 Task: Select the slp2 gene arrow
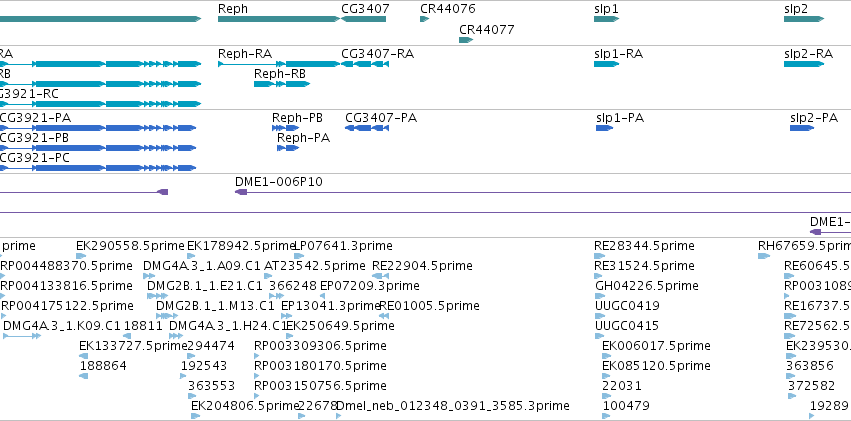pyautogui.click(x=804, y=19)
